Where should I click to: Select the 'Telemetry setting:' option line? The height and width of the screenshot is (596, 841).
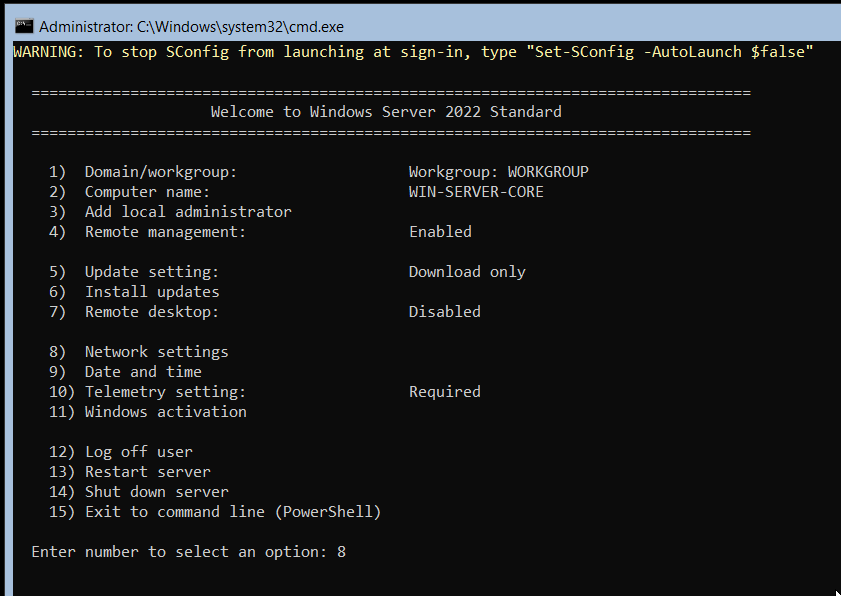[147, 392]
